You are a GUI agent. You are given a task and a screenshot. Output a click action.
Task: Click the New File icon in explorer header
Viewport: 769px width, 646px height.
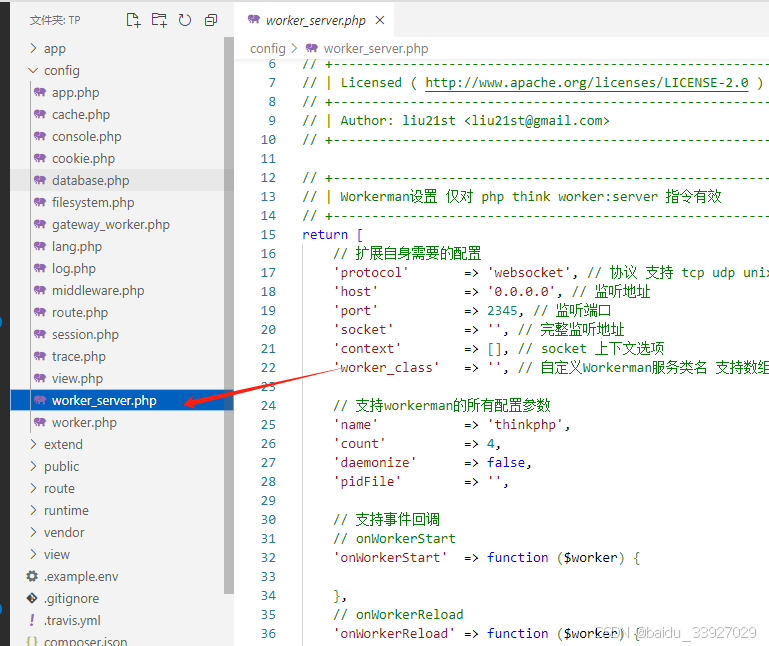tap(133, 20)
